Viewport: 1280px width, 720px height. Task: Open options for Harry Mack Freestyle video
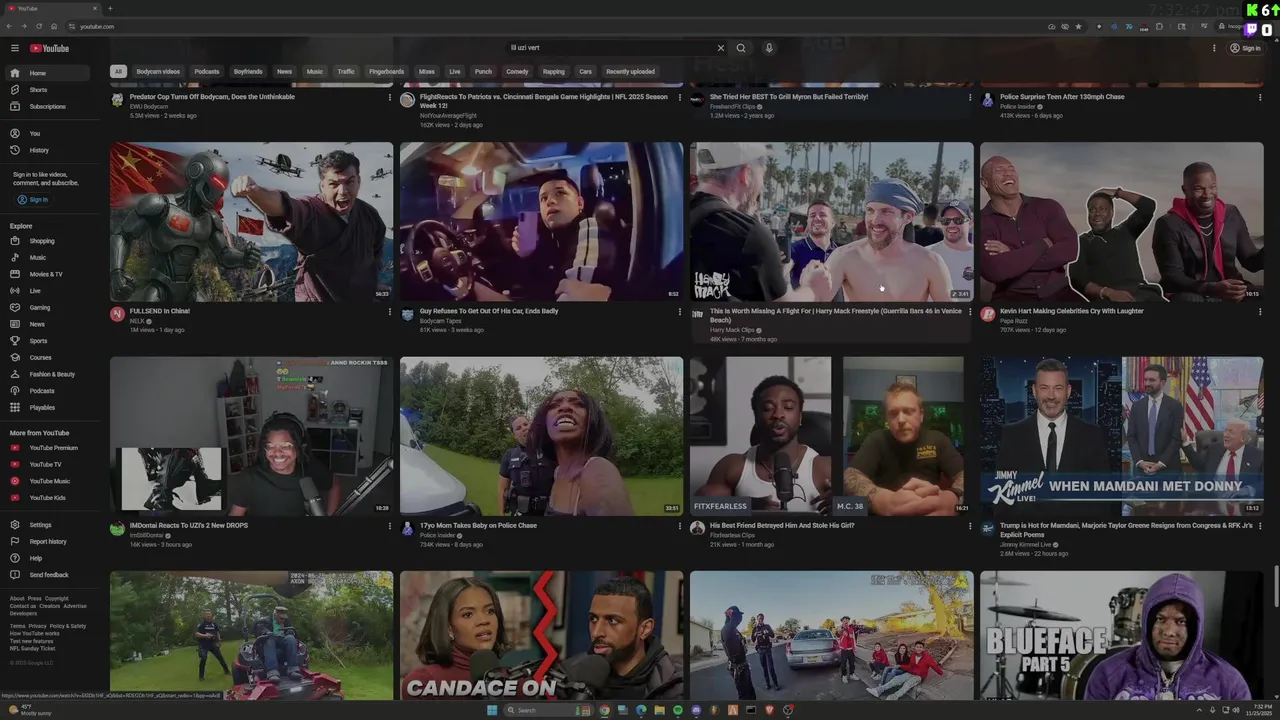[970, 312]
